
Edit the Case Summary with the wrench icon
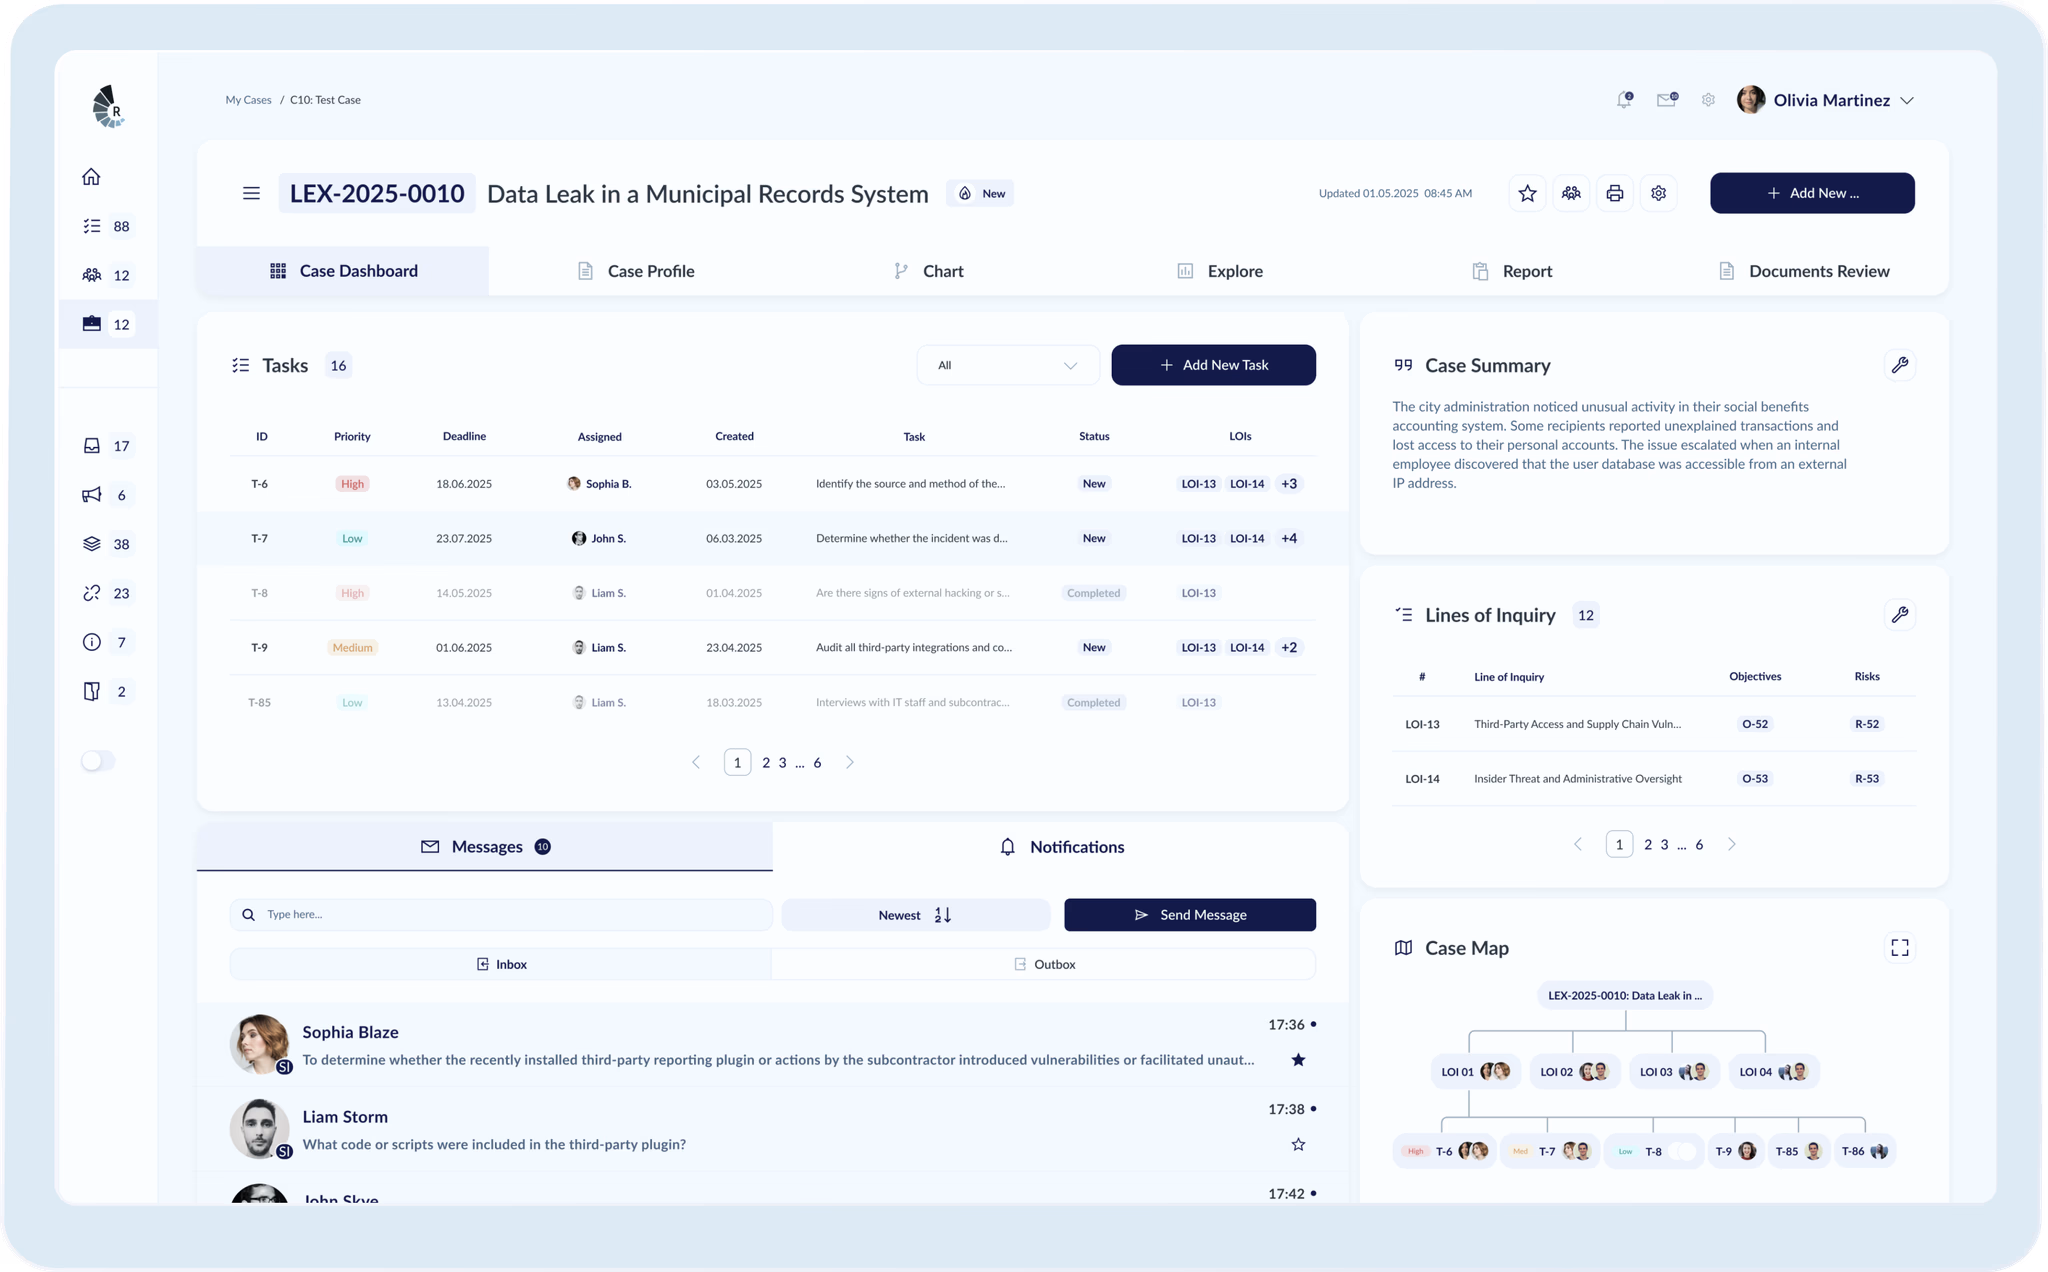coord(1900,365)
